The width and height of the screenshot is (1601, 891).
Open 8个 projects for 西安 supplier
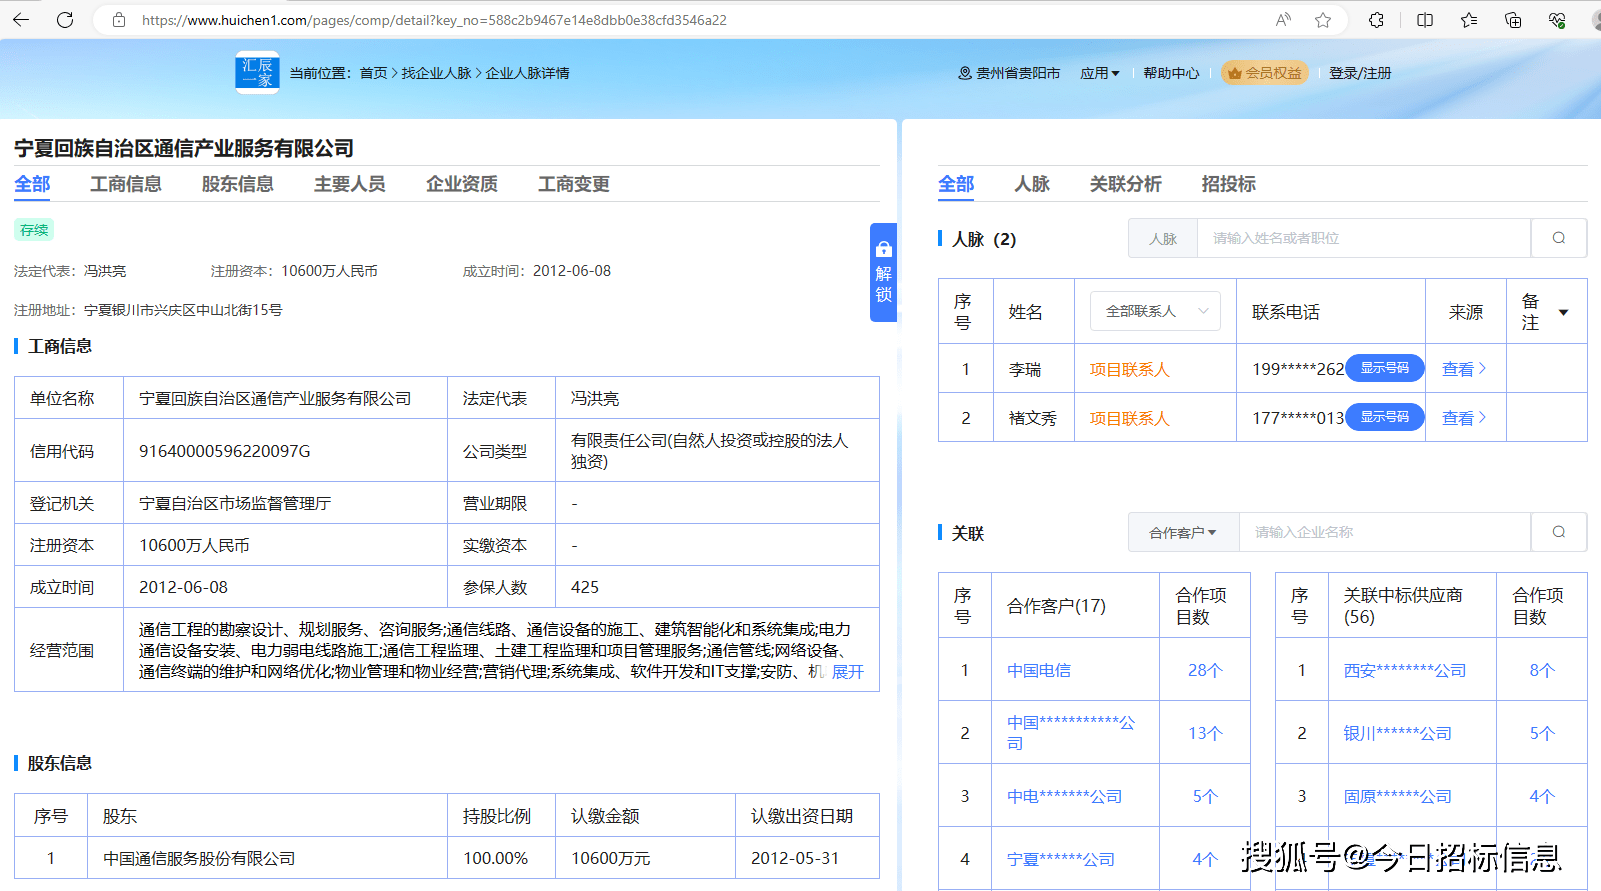click(x=1542, y=670)
